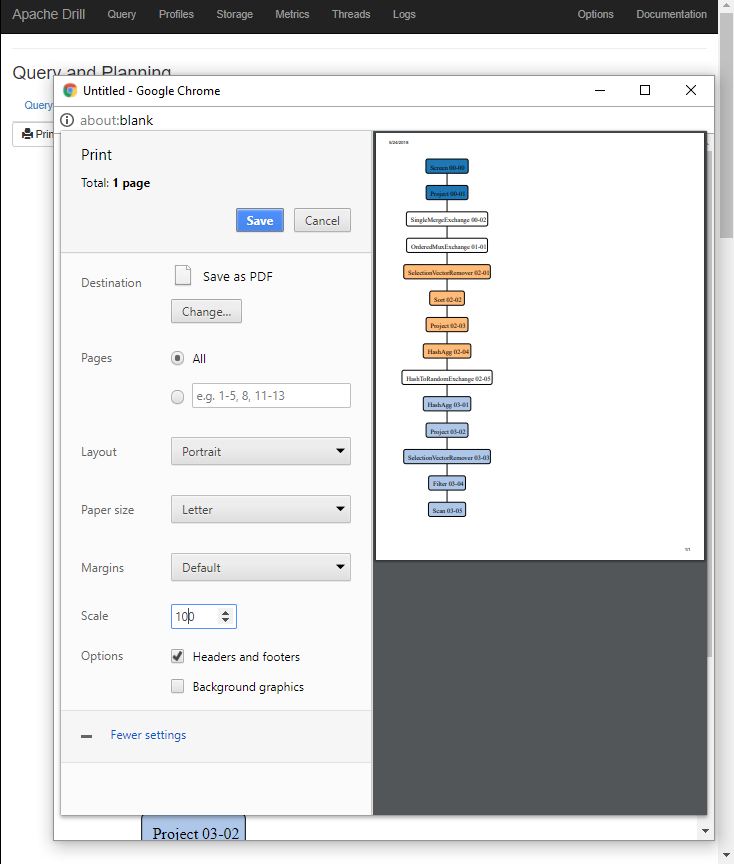Click the Scan 03-05 node in preview
Viewport: 734px width, 864px height.
pos(447,510)
